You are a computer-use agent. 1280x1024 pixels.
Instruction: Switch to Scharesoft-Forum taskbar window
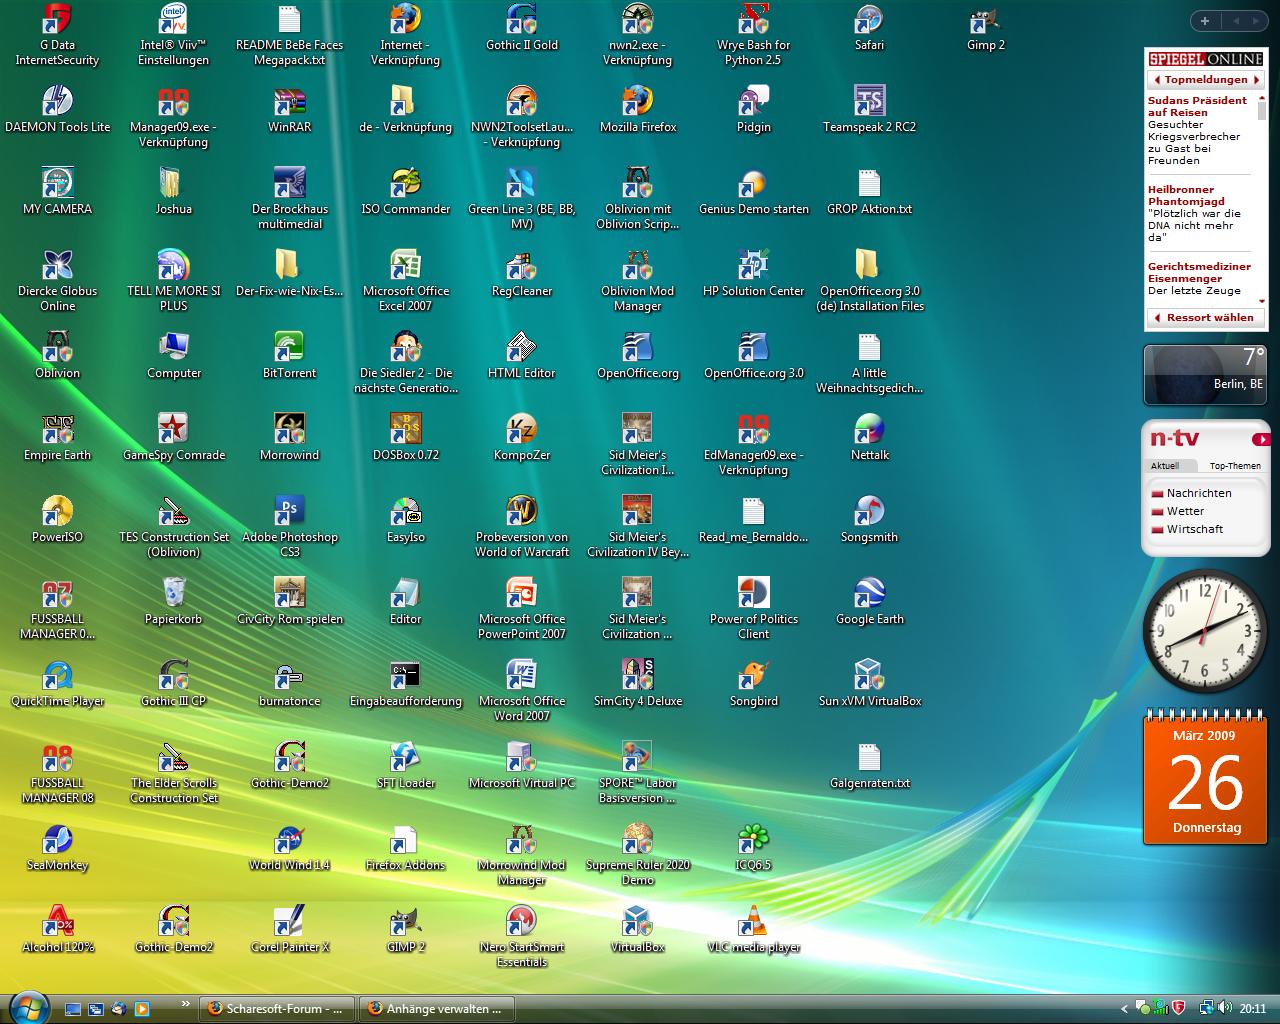click(276, 1009)
